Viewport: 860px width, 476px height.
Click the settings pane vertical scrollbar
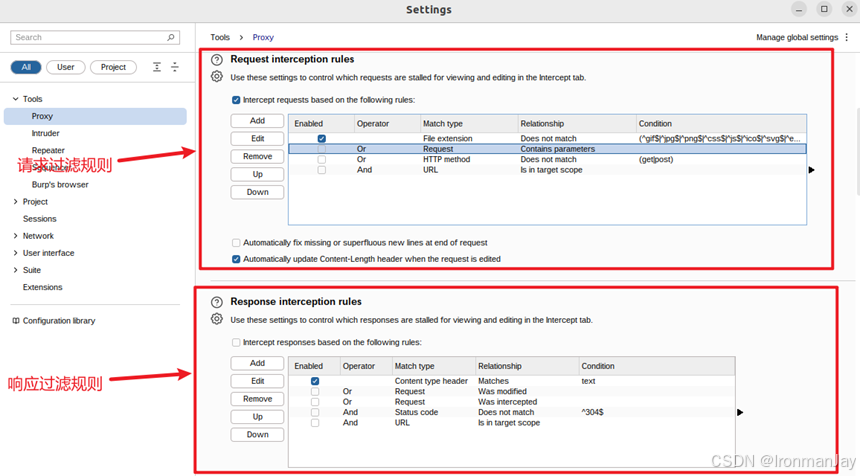pyautogui.click(x=857, y=152)
